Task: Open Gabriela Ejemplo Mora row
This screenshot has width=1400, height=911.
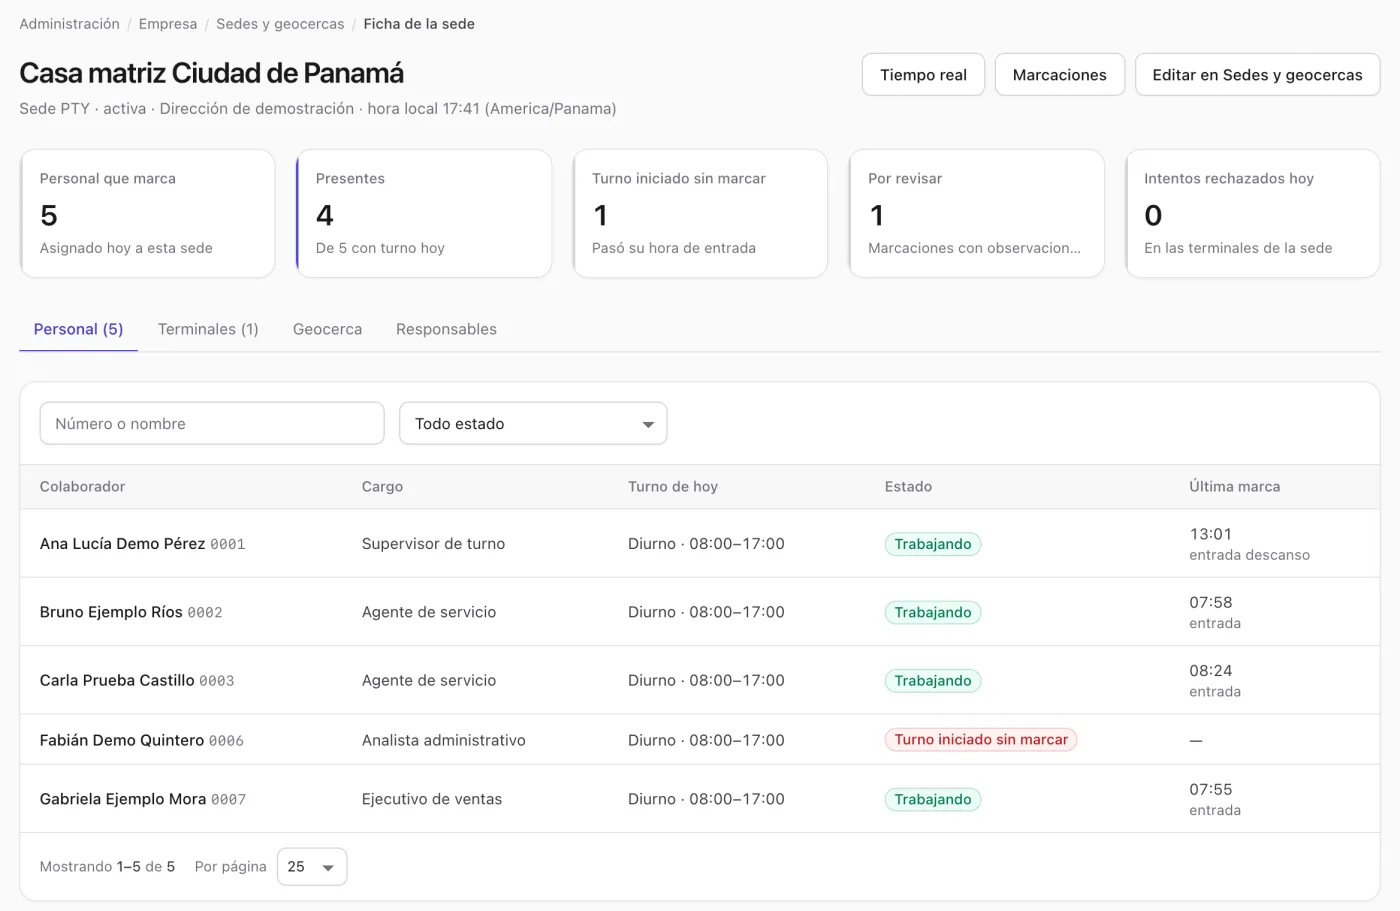Action: (x=700, y=799)
